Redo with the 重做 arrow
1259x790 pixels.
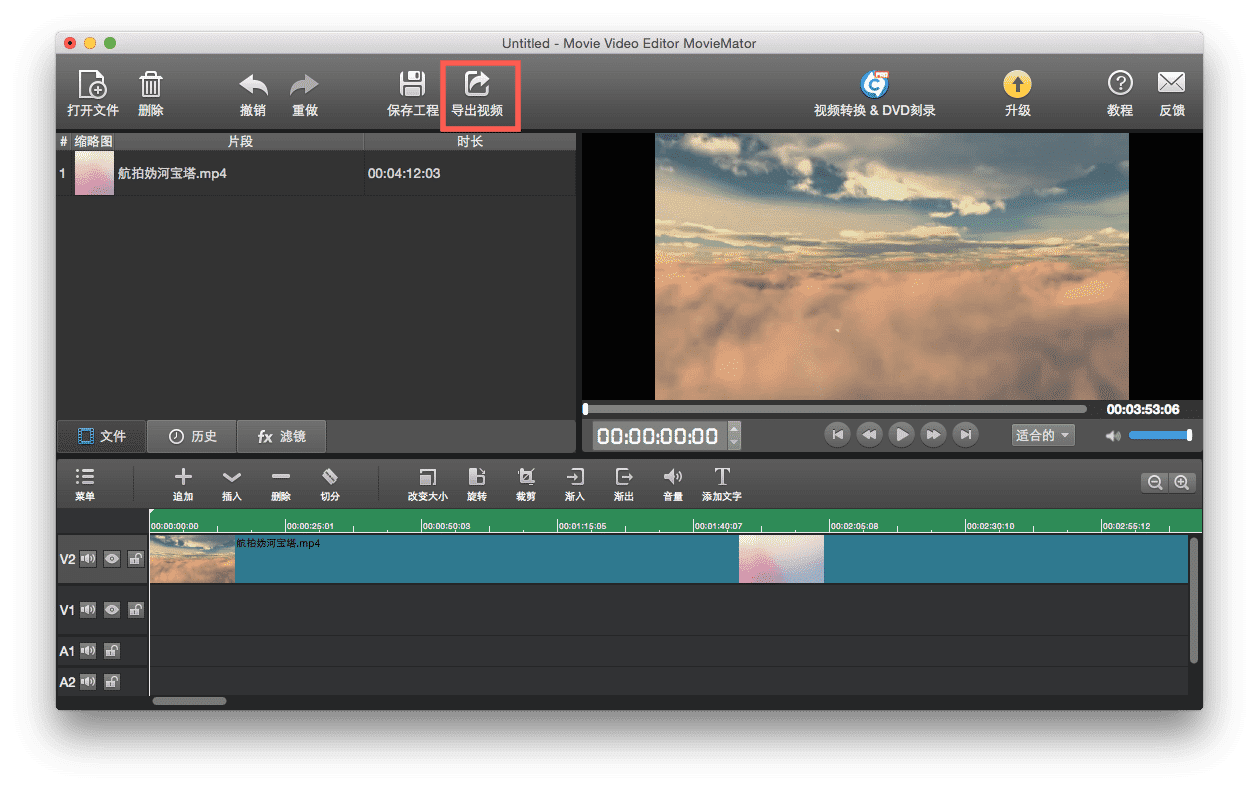(305, 94)
